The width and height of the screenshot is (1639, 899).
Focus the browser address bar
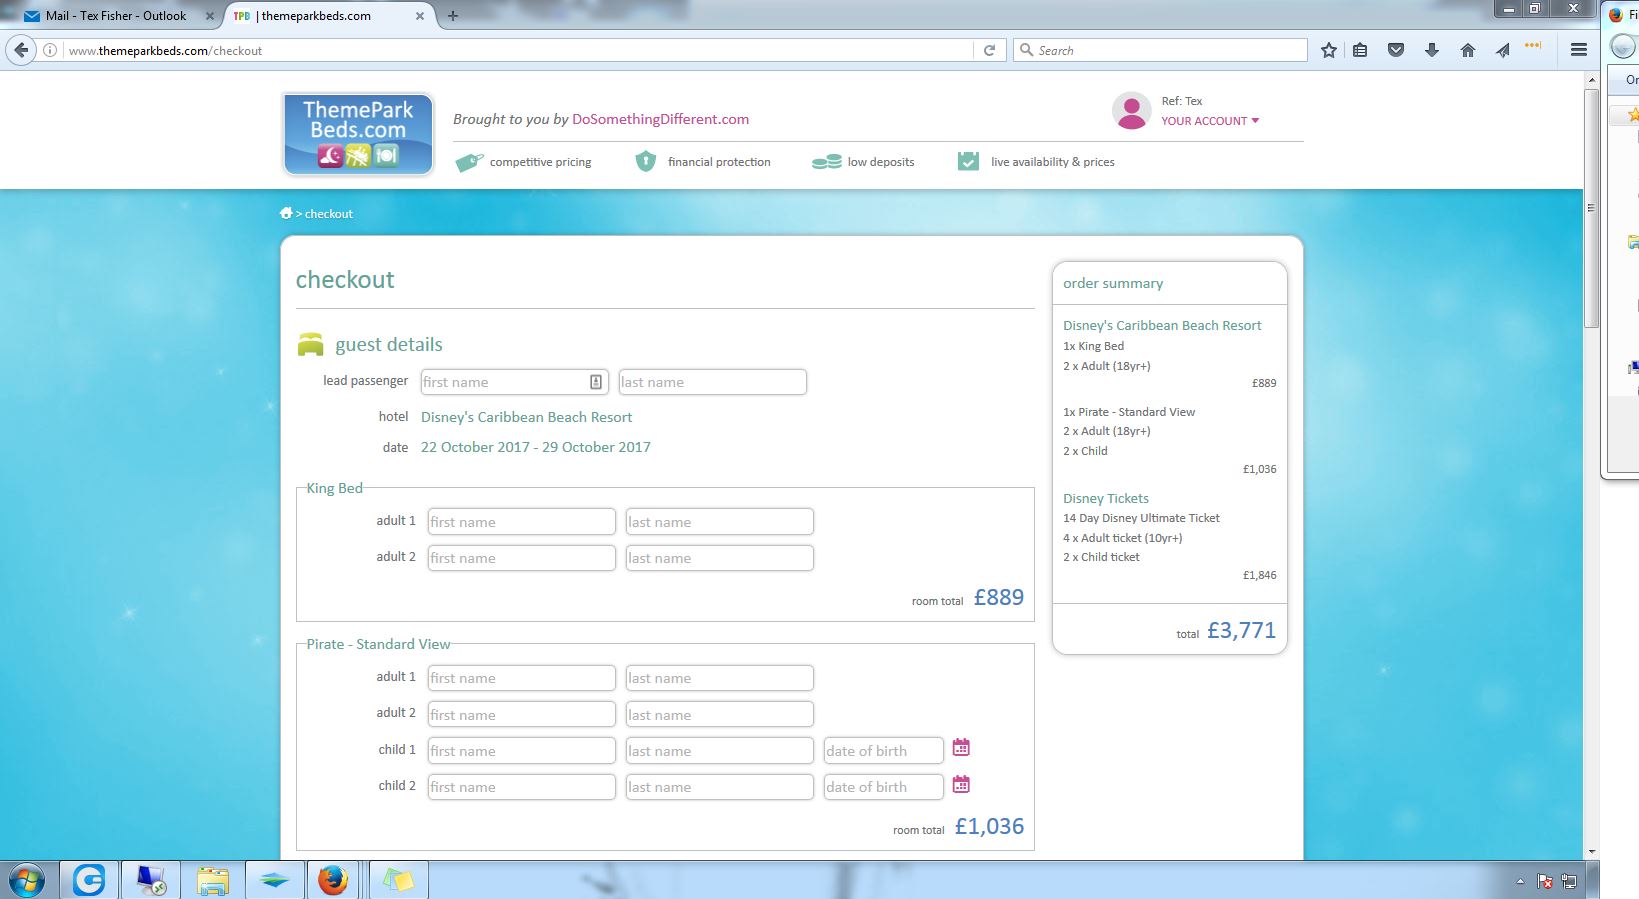click(518, 50)
